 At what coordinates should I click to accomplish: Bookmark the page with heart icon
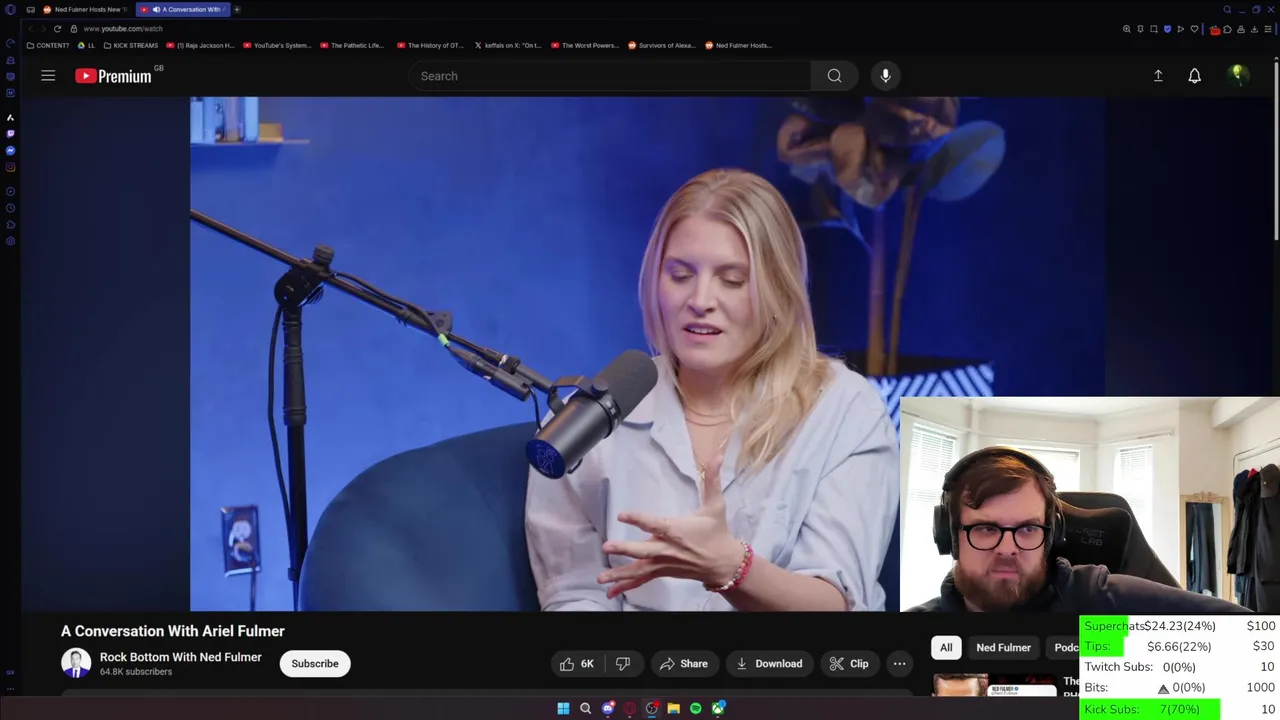pos(1194,29)
